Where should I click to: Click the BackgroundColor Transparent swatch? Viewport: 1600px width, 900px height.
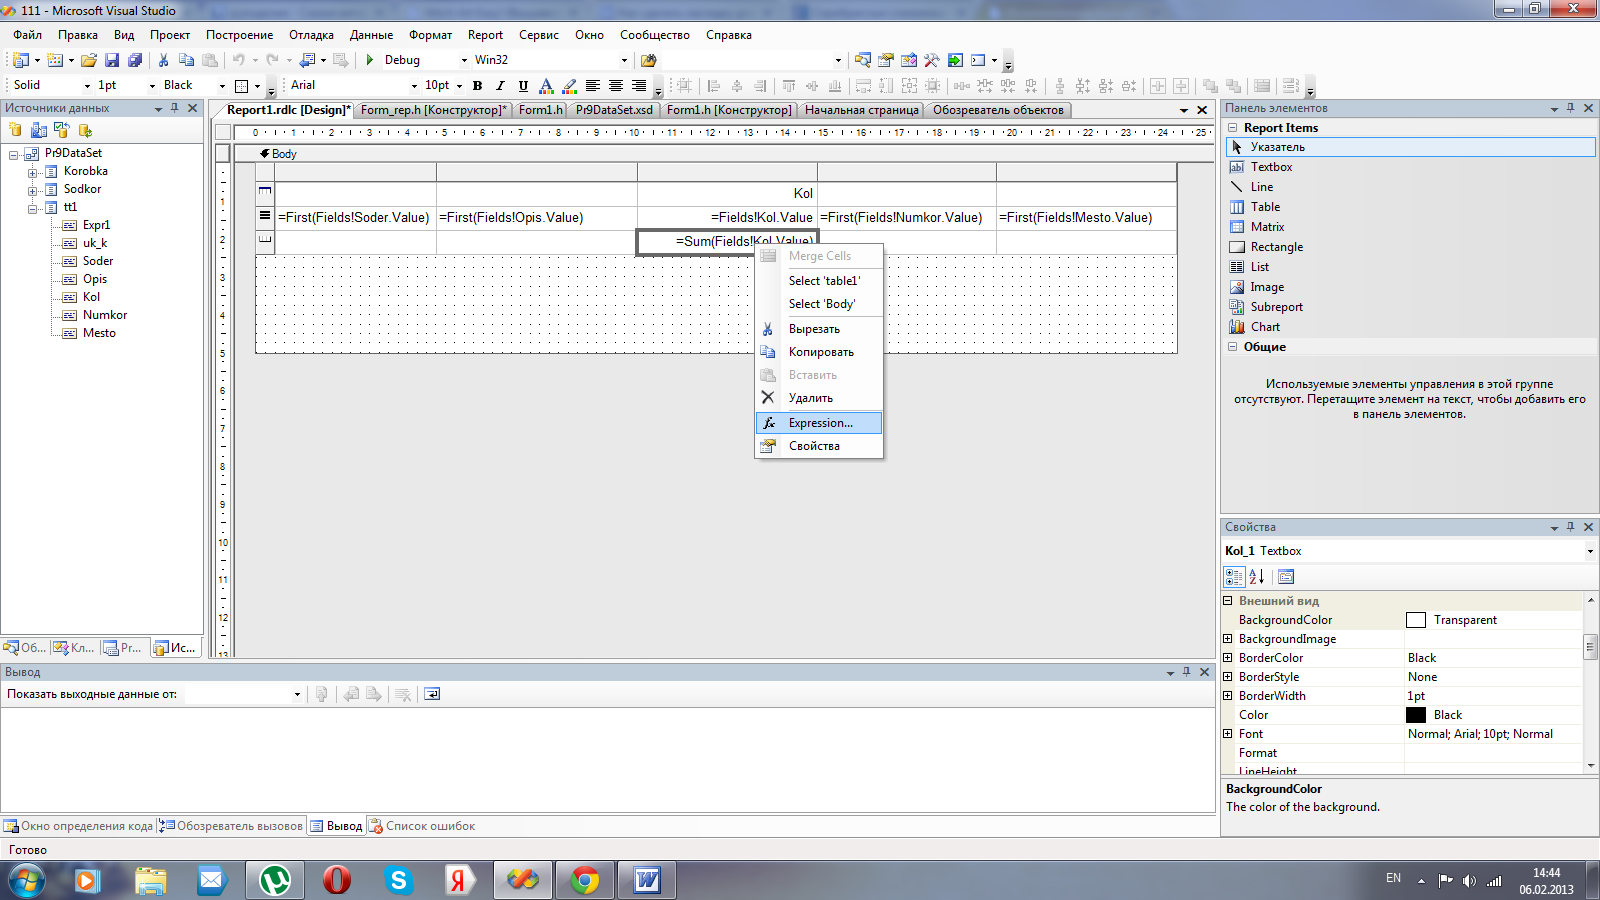pos(1416,620)
